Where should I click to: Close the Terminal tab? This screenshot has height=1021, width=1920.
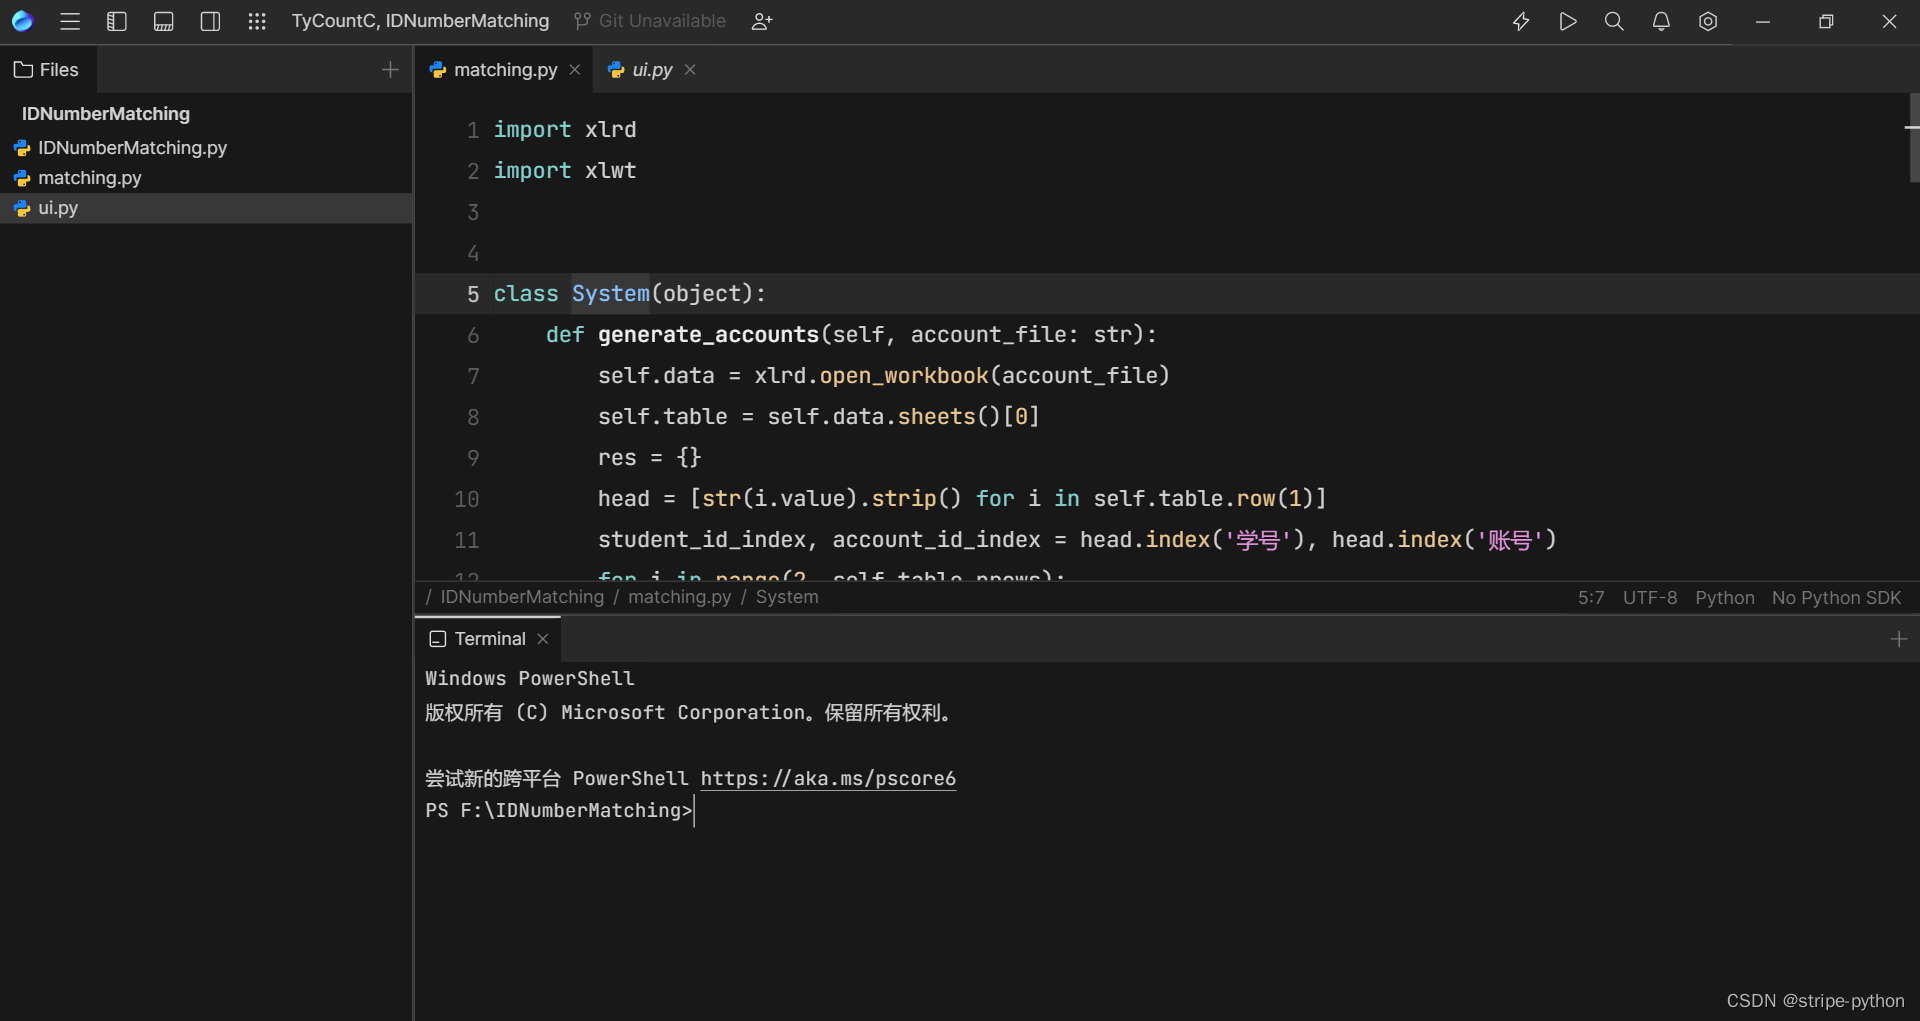pyautogui.click(x=543, y=639)
